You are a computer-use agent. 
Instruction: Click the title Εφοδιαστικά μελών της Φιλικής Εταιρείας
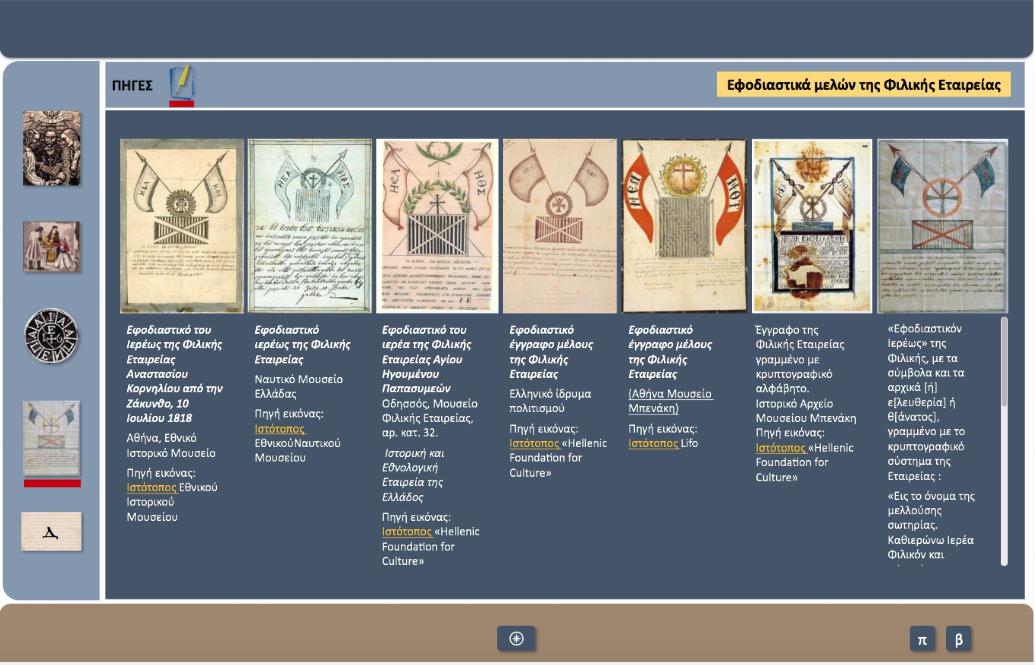tap(863, 85)
